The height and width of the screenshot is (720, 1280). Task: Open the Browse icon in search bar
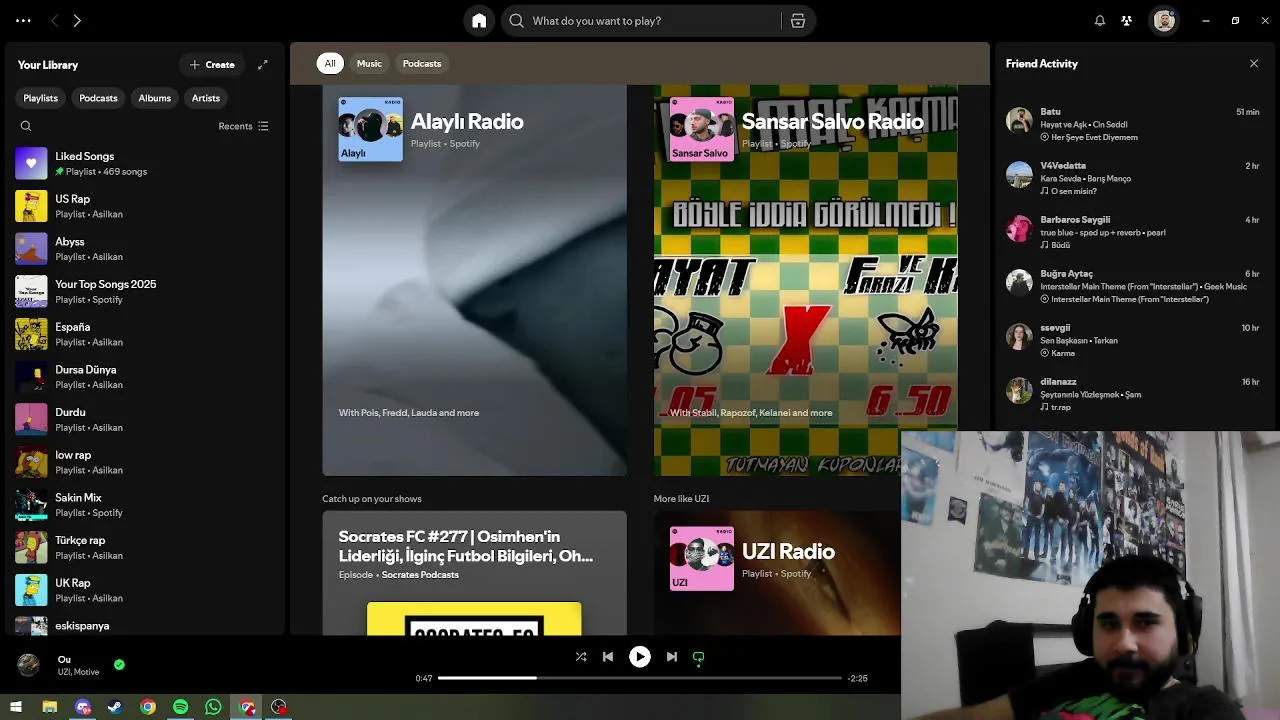point(797,21)
